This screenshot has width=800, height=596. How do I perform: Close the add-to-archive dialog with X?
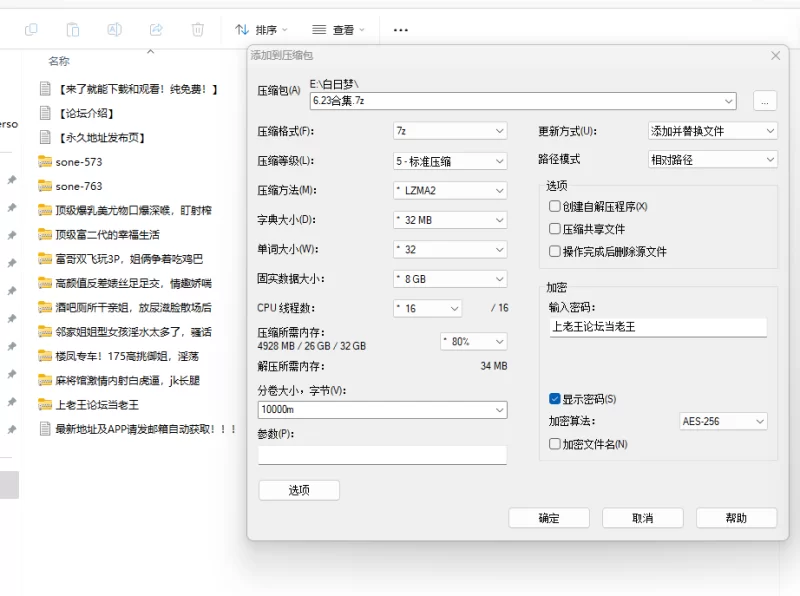click(x=775, y=56)
